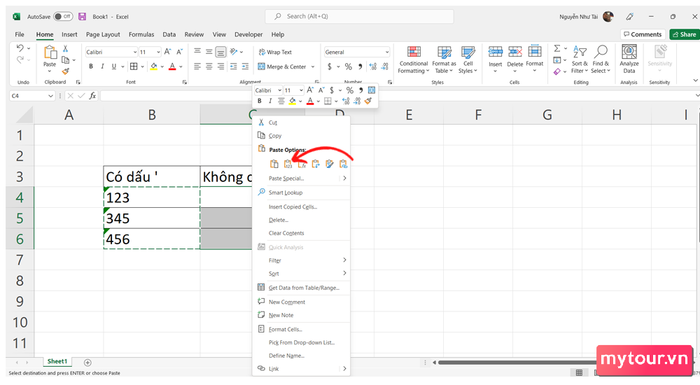The height and width of the screenshot is (385, 700).
Task: Open Conditional Formatting dropdown
Action: coord(414,59)
